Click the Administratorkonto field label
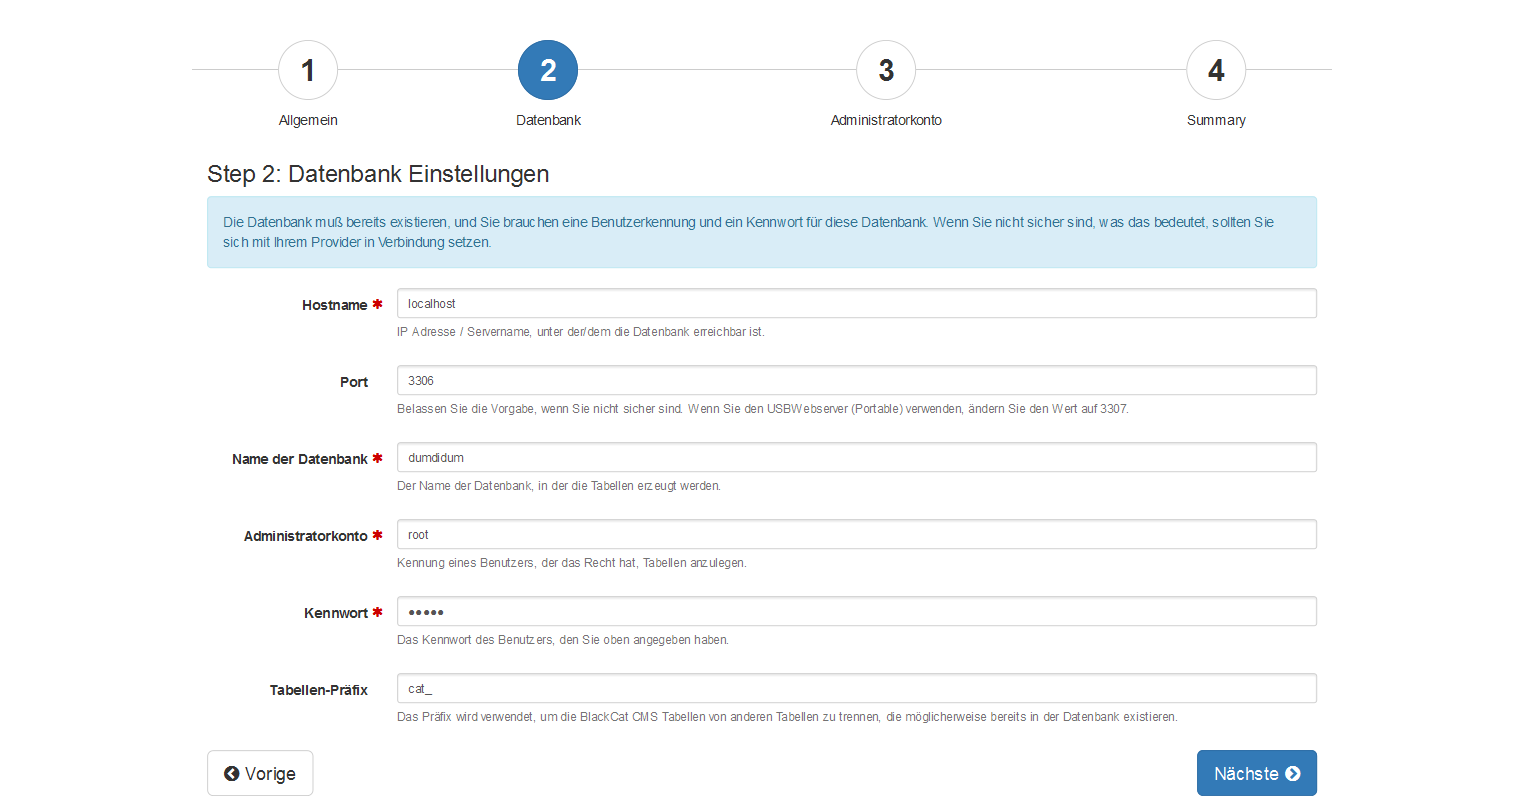1524x810 pixels. point(306,536)
